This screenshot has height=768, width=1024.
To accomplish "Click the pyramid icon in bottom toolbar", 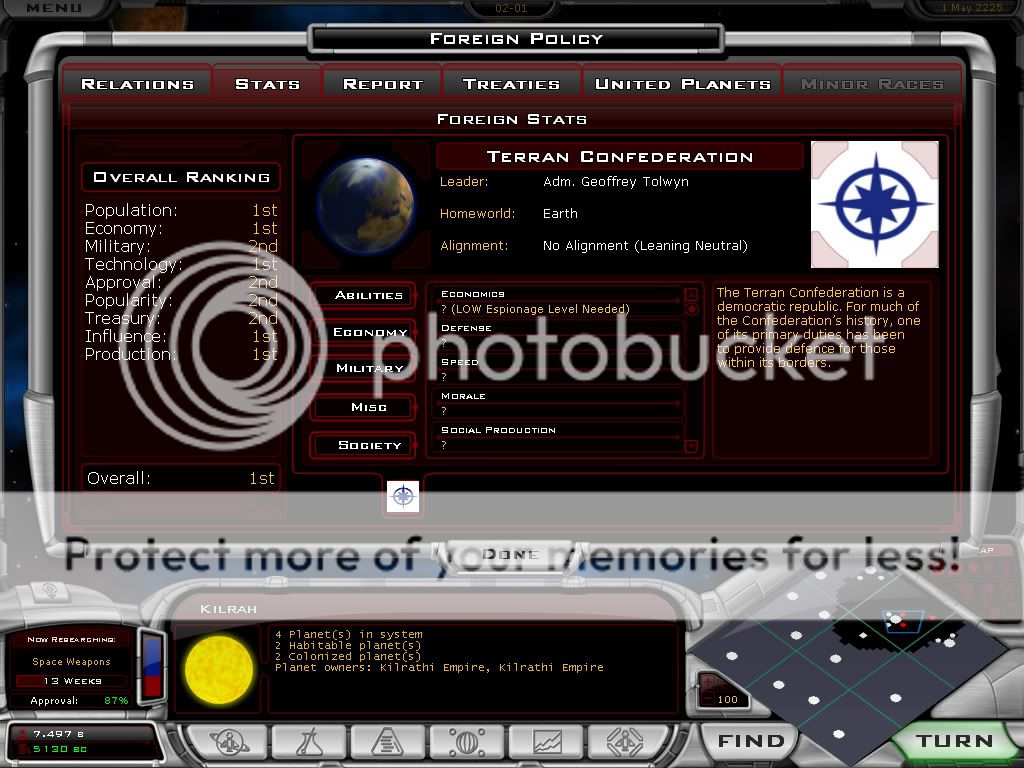I will (x=387, y=742).
